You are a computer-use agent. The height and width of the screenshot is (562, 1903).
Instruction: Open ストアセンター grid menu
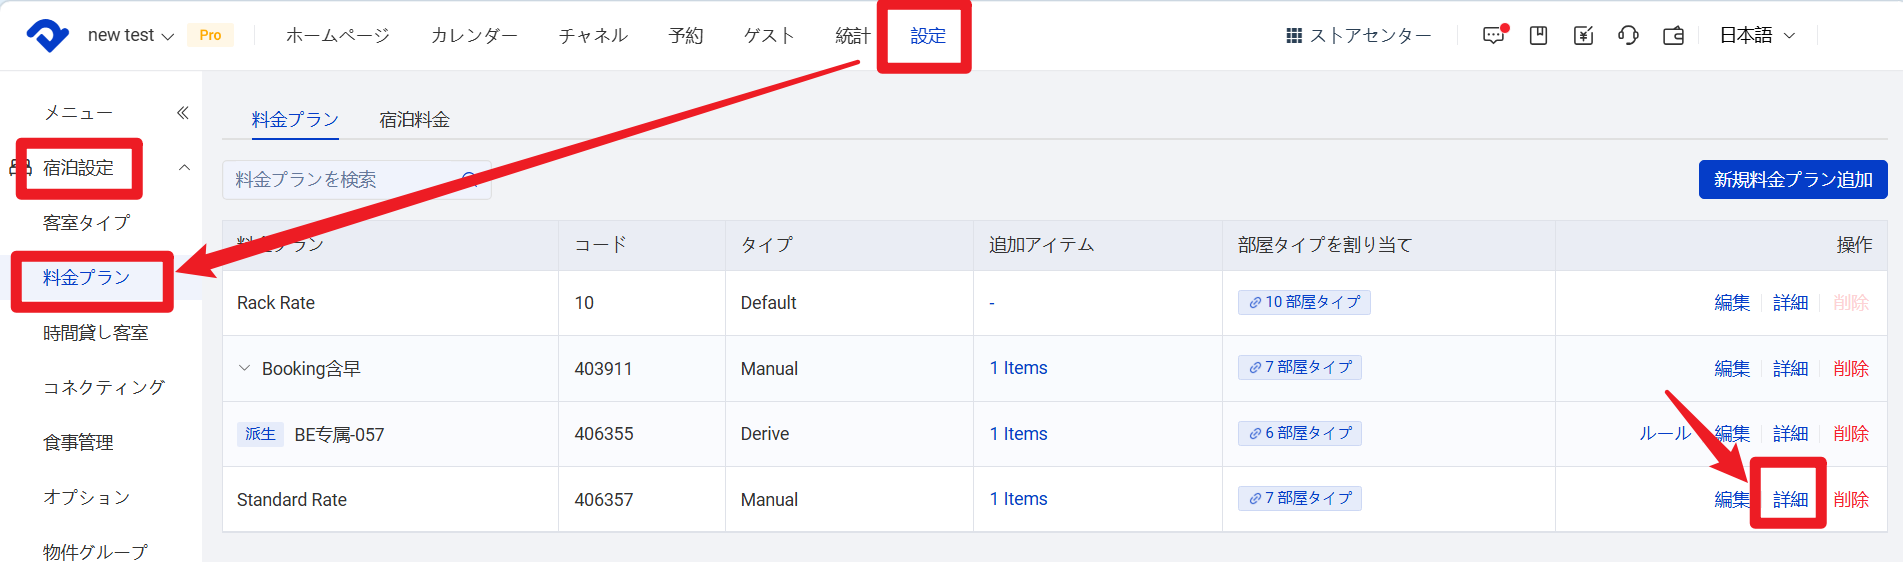point(1358,36)
